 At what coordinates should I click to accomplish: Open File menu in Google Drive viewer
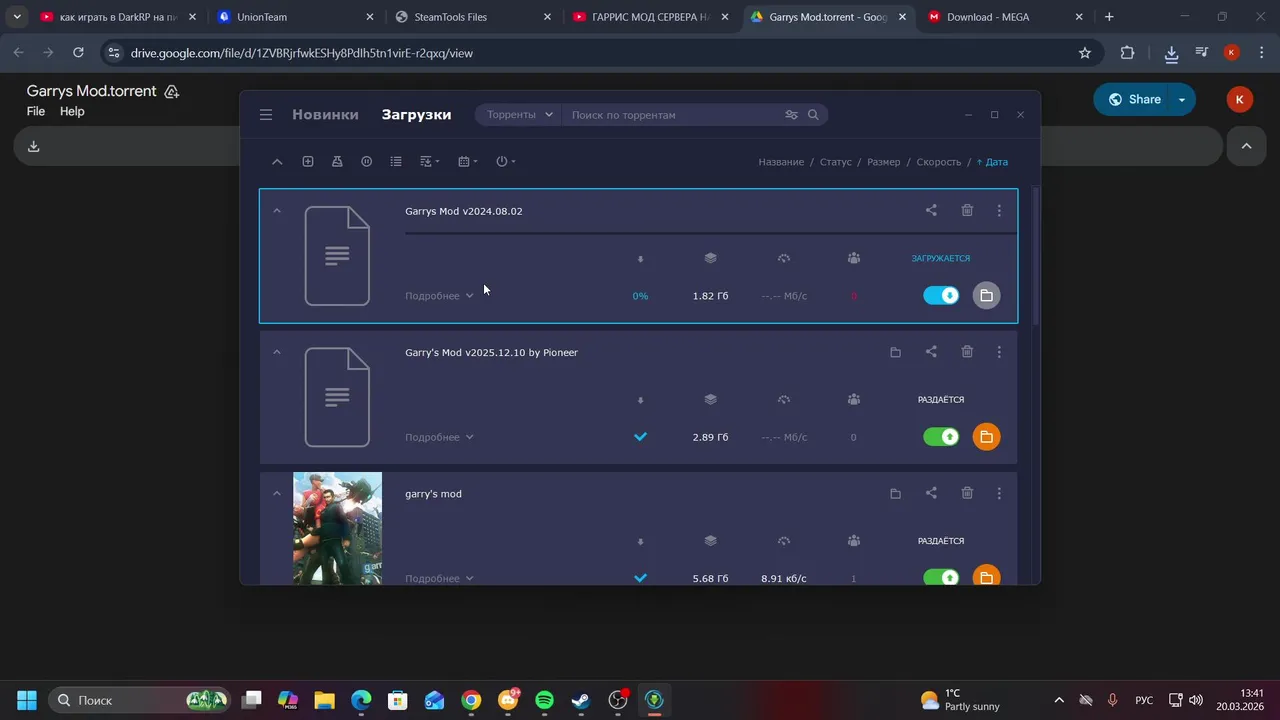[36, 111]
